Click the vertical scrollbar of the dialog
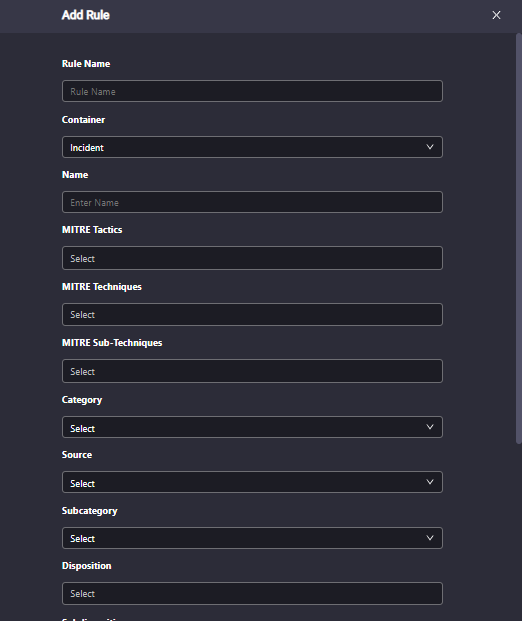 point(518,239)
